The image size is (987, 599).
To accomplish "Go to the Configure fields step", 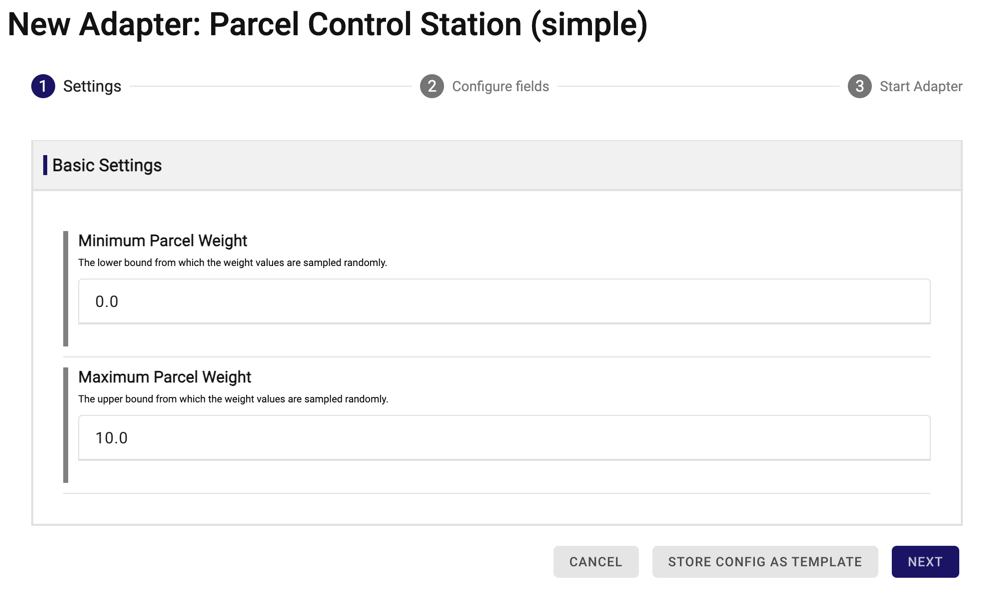I will point(500,86).
